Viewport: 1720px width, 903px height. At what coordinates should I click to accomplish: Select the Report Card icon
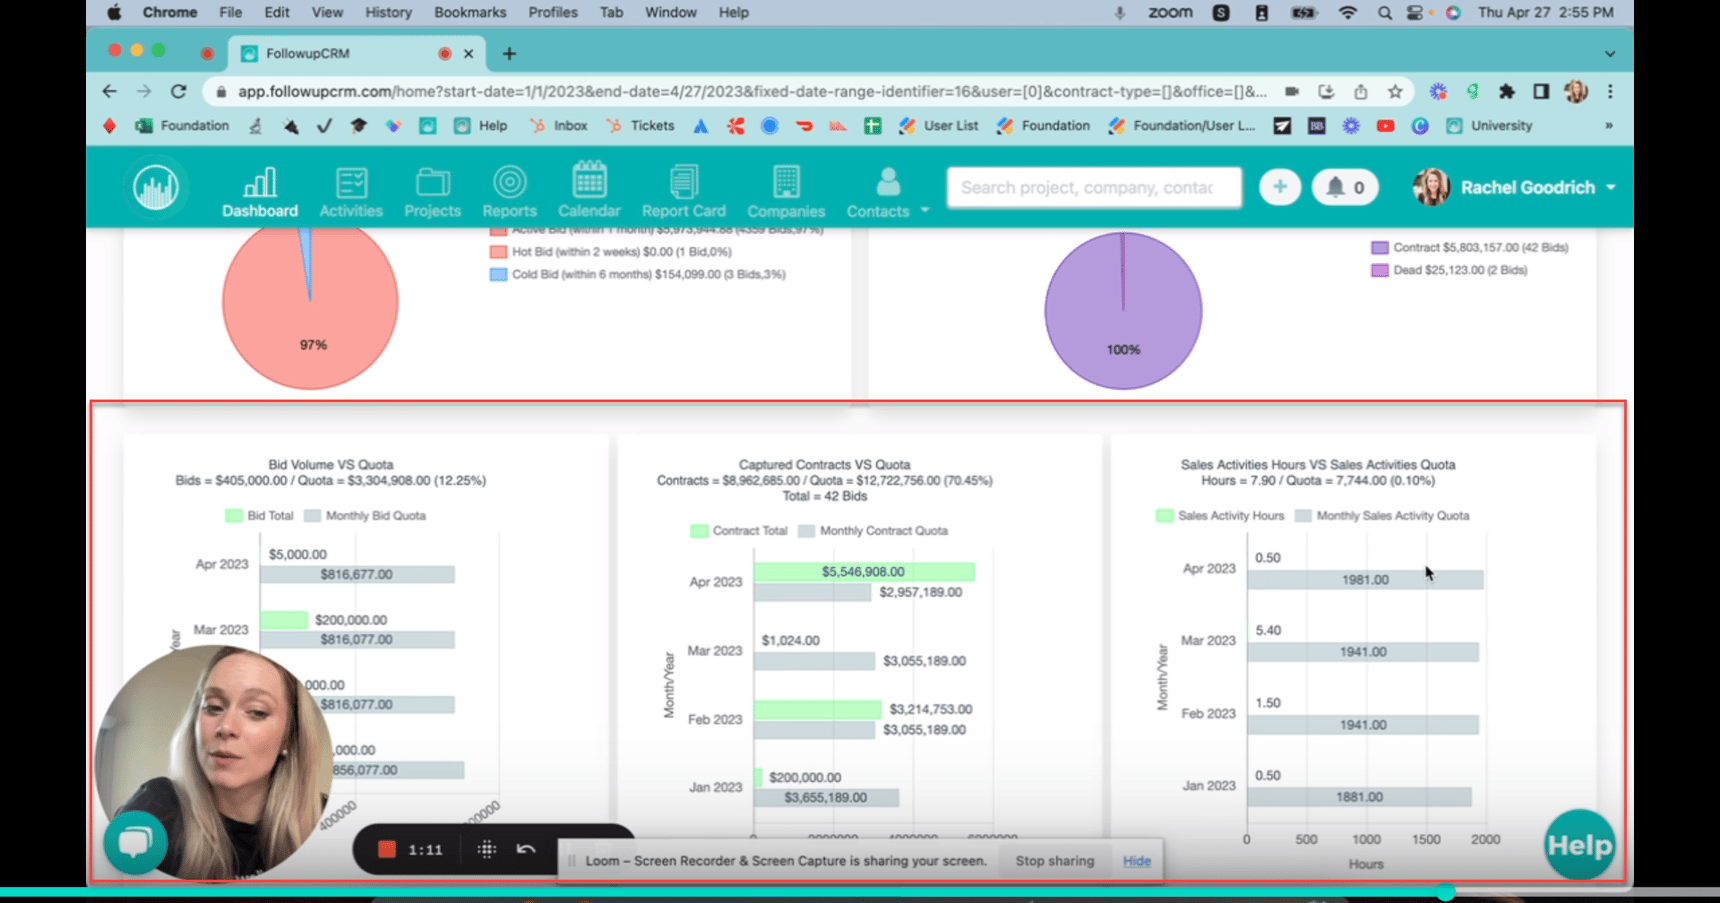coord(684,190)
